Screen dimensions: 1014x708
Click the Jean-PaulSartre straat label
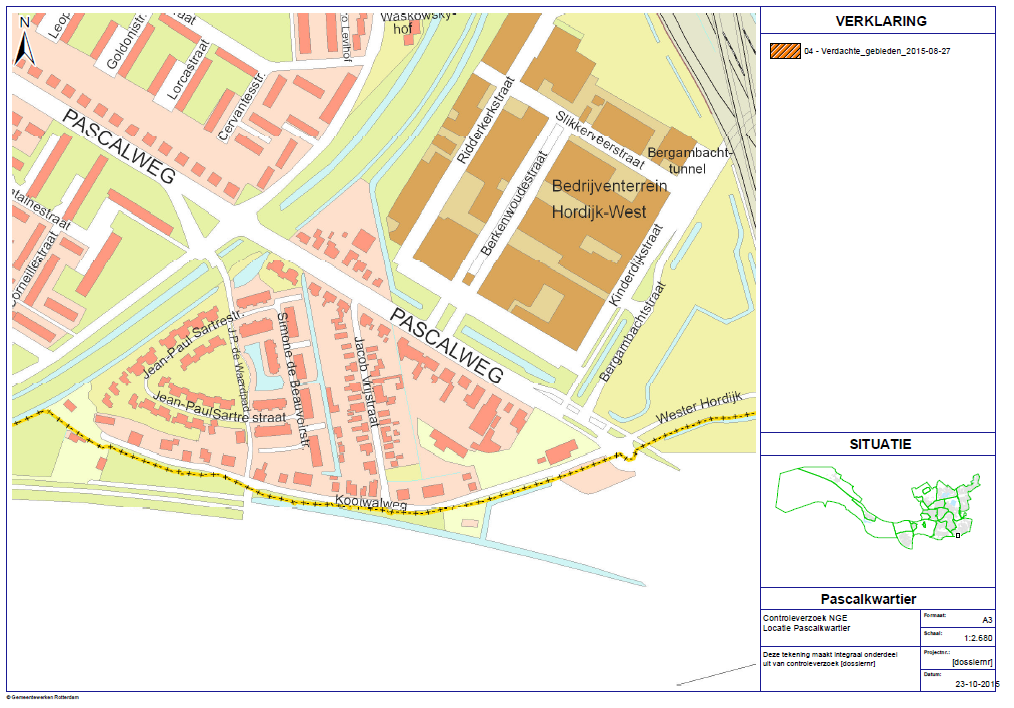[219, 408]
